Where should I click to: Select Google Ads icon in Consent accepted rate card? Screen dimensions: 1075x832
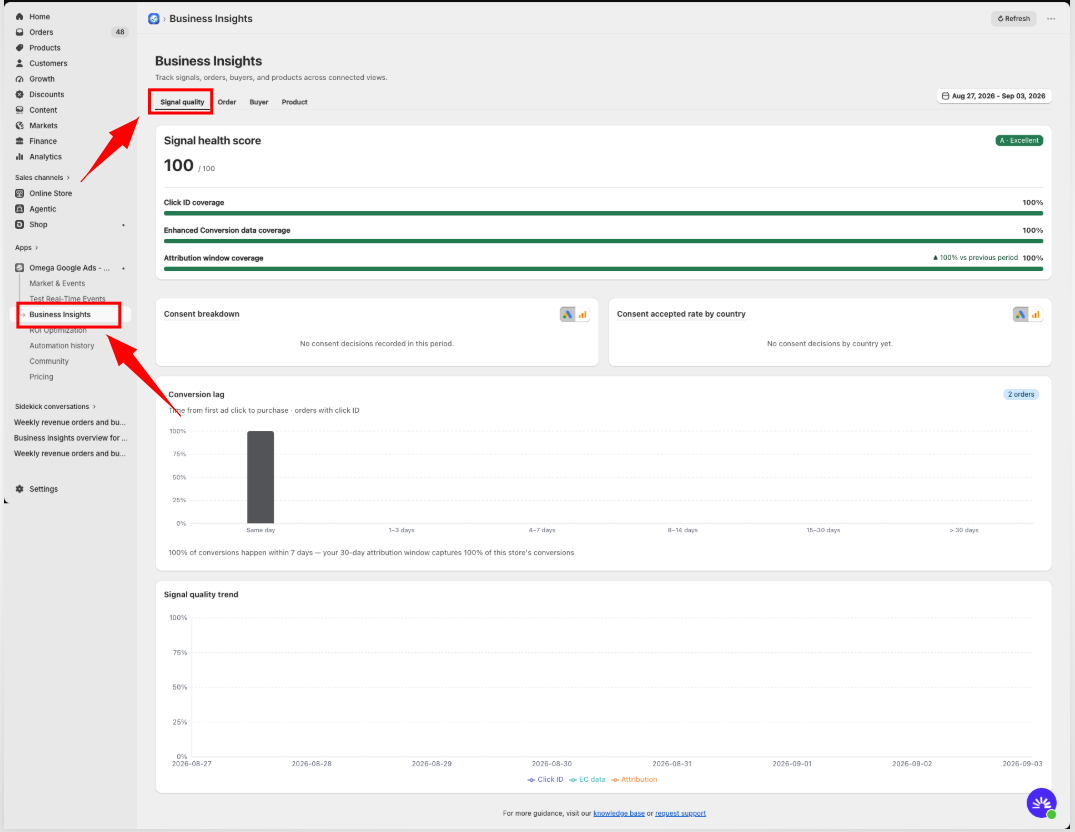(x=1020, y=315)
